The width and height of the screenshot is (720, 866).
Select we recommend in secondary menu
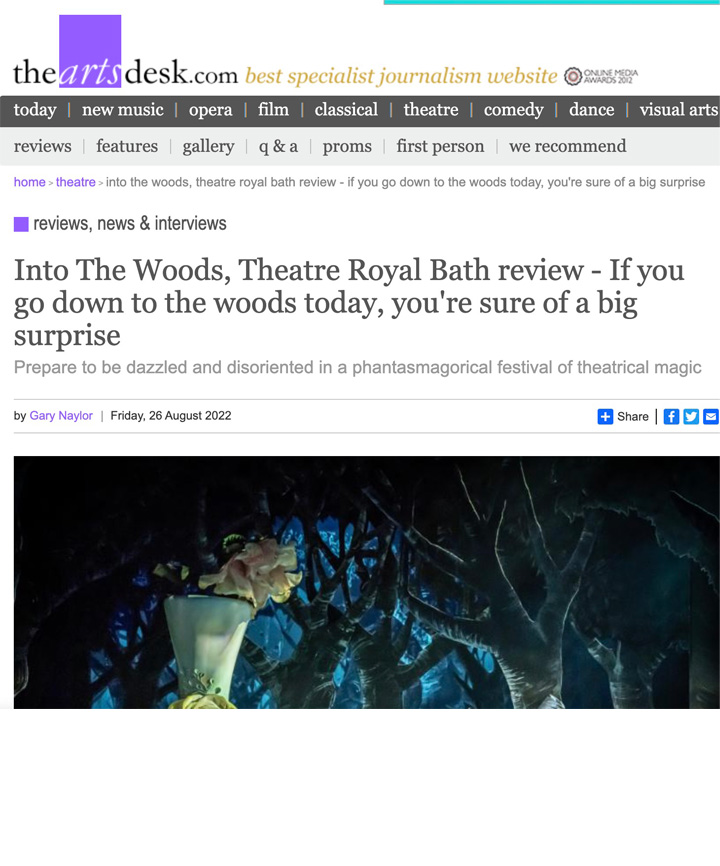click(x=568, y=146)
